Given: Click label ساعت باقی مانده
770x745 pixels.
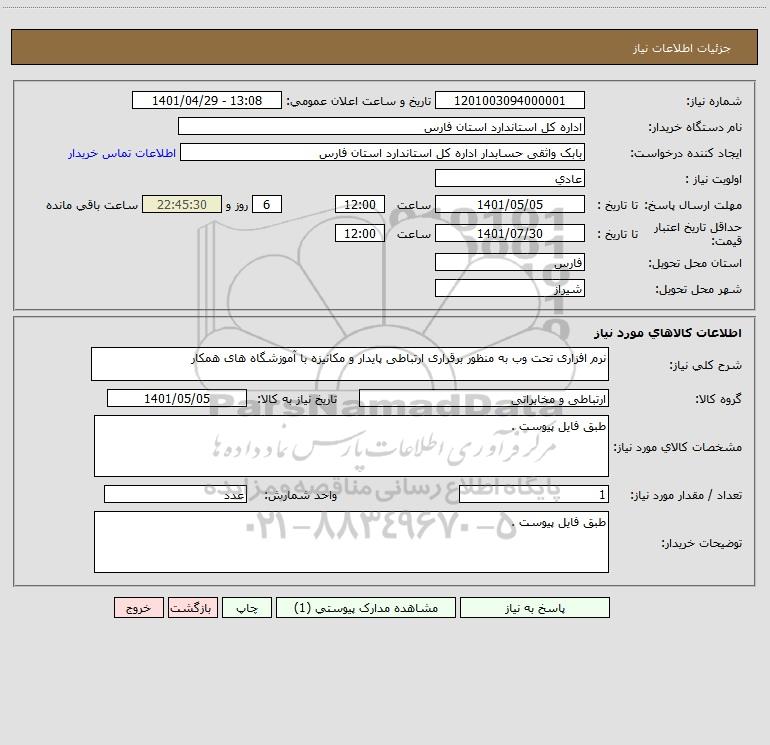Looking at the screenshot, I should (92, 205).
